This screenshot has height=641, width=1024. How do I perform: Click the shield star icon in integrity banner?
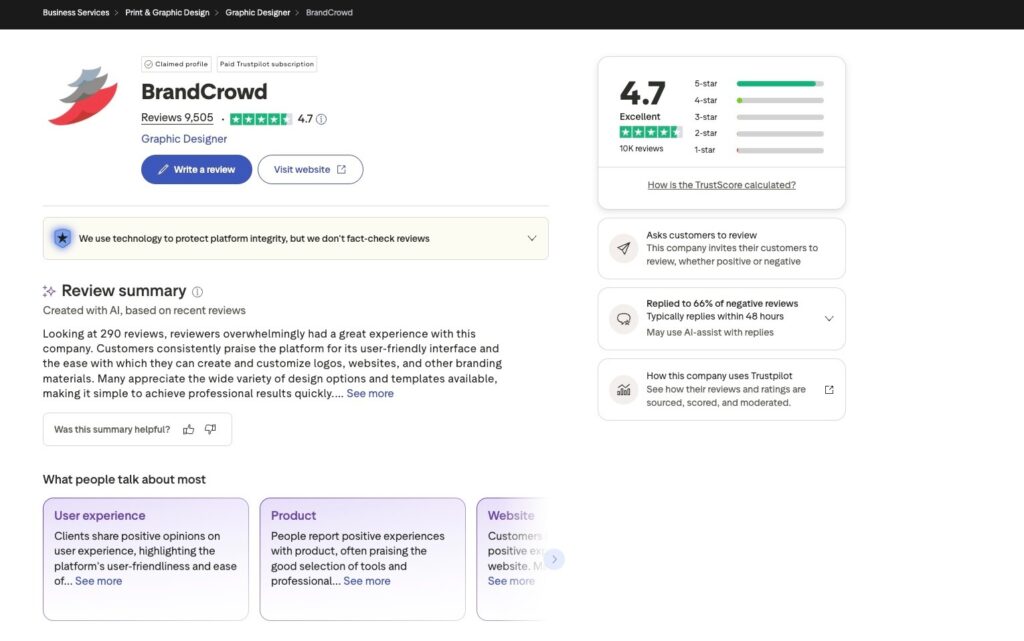click(x=62, y=238)
